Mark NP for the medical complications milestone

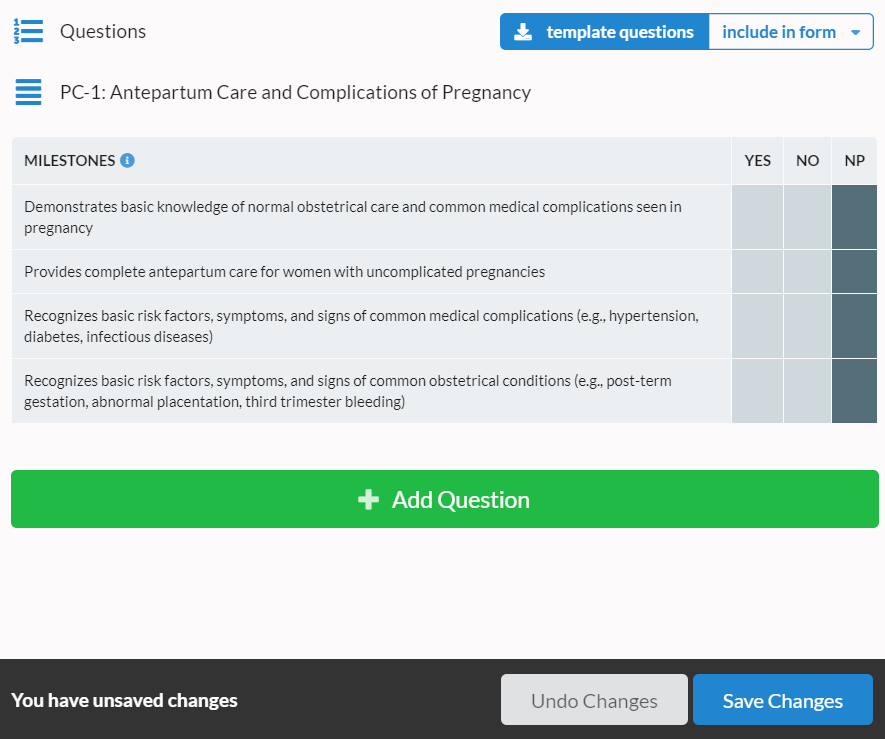(854, 325)
